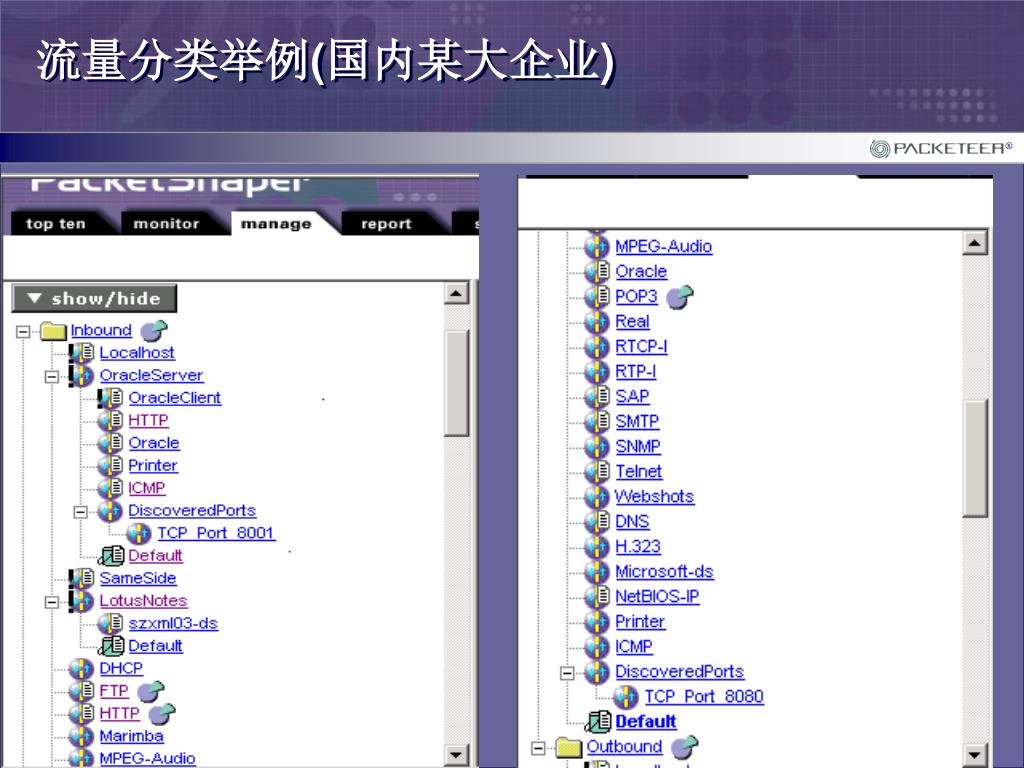Click the SameSide class icon
Image resolution: width=1024 pixels, height=768 pixels.
click(82, 578)
